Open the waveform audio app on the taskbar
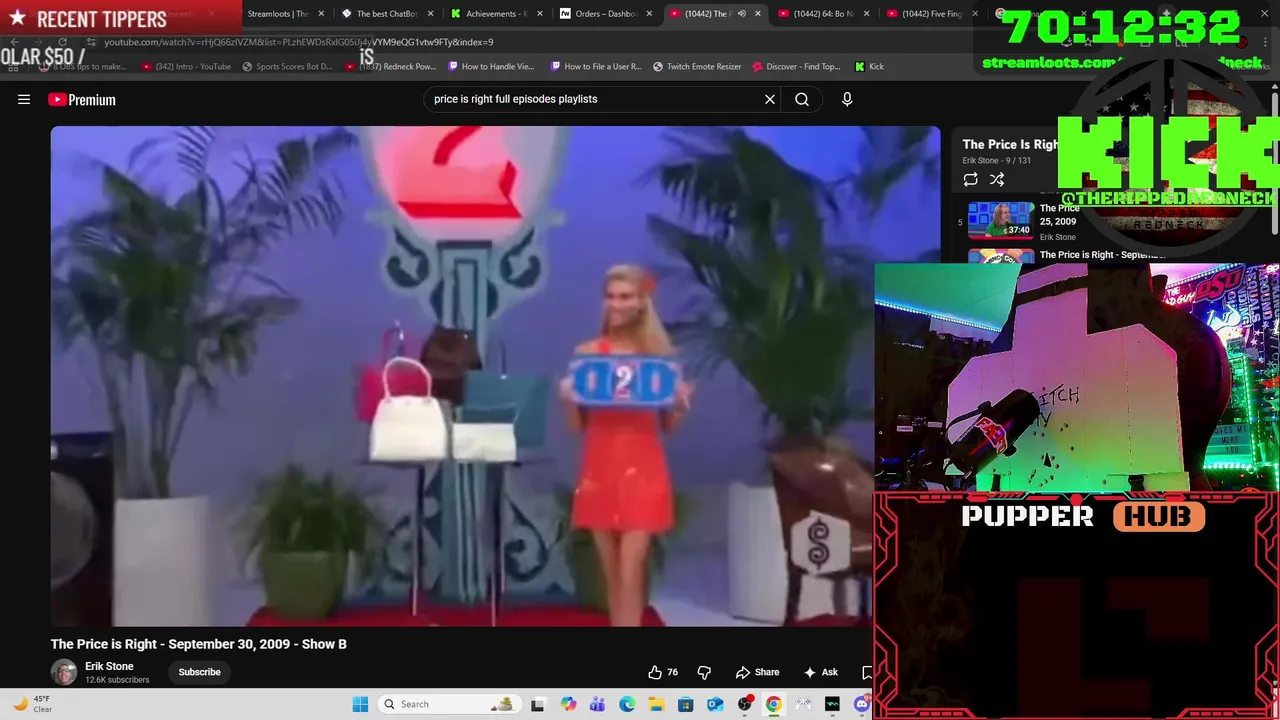Viewport: 1280px width, 720px height. (x=832, y=704)
